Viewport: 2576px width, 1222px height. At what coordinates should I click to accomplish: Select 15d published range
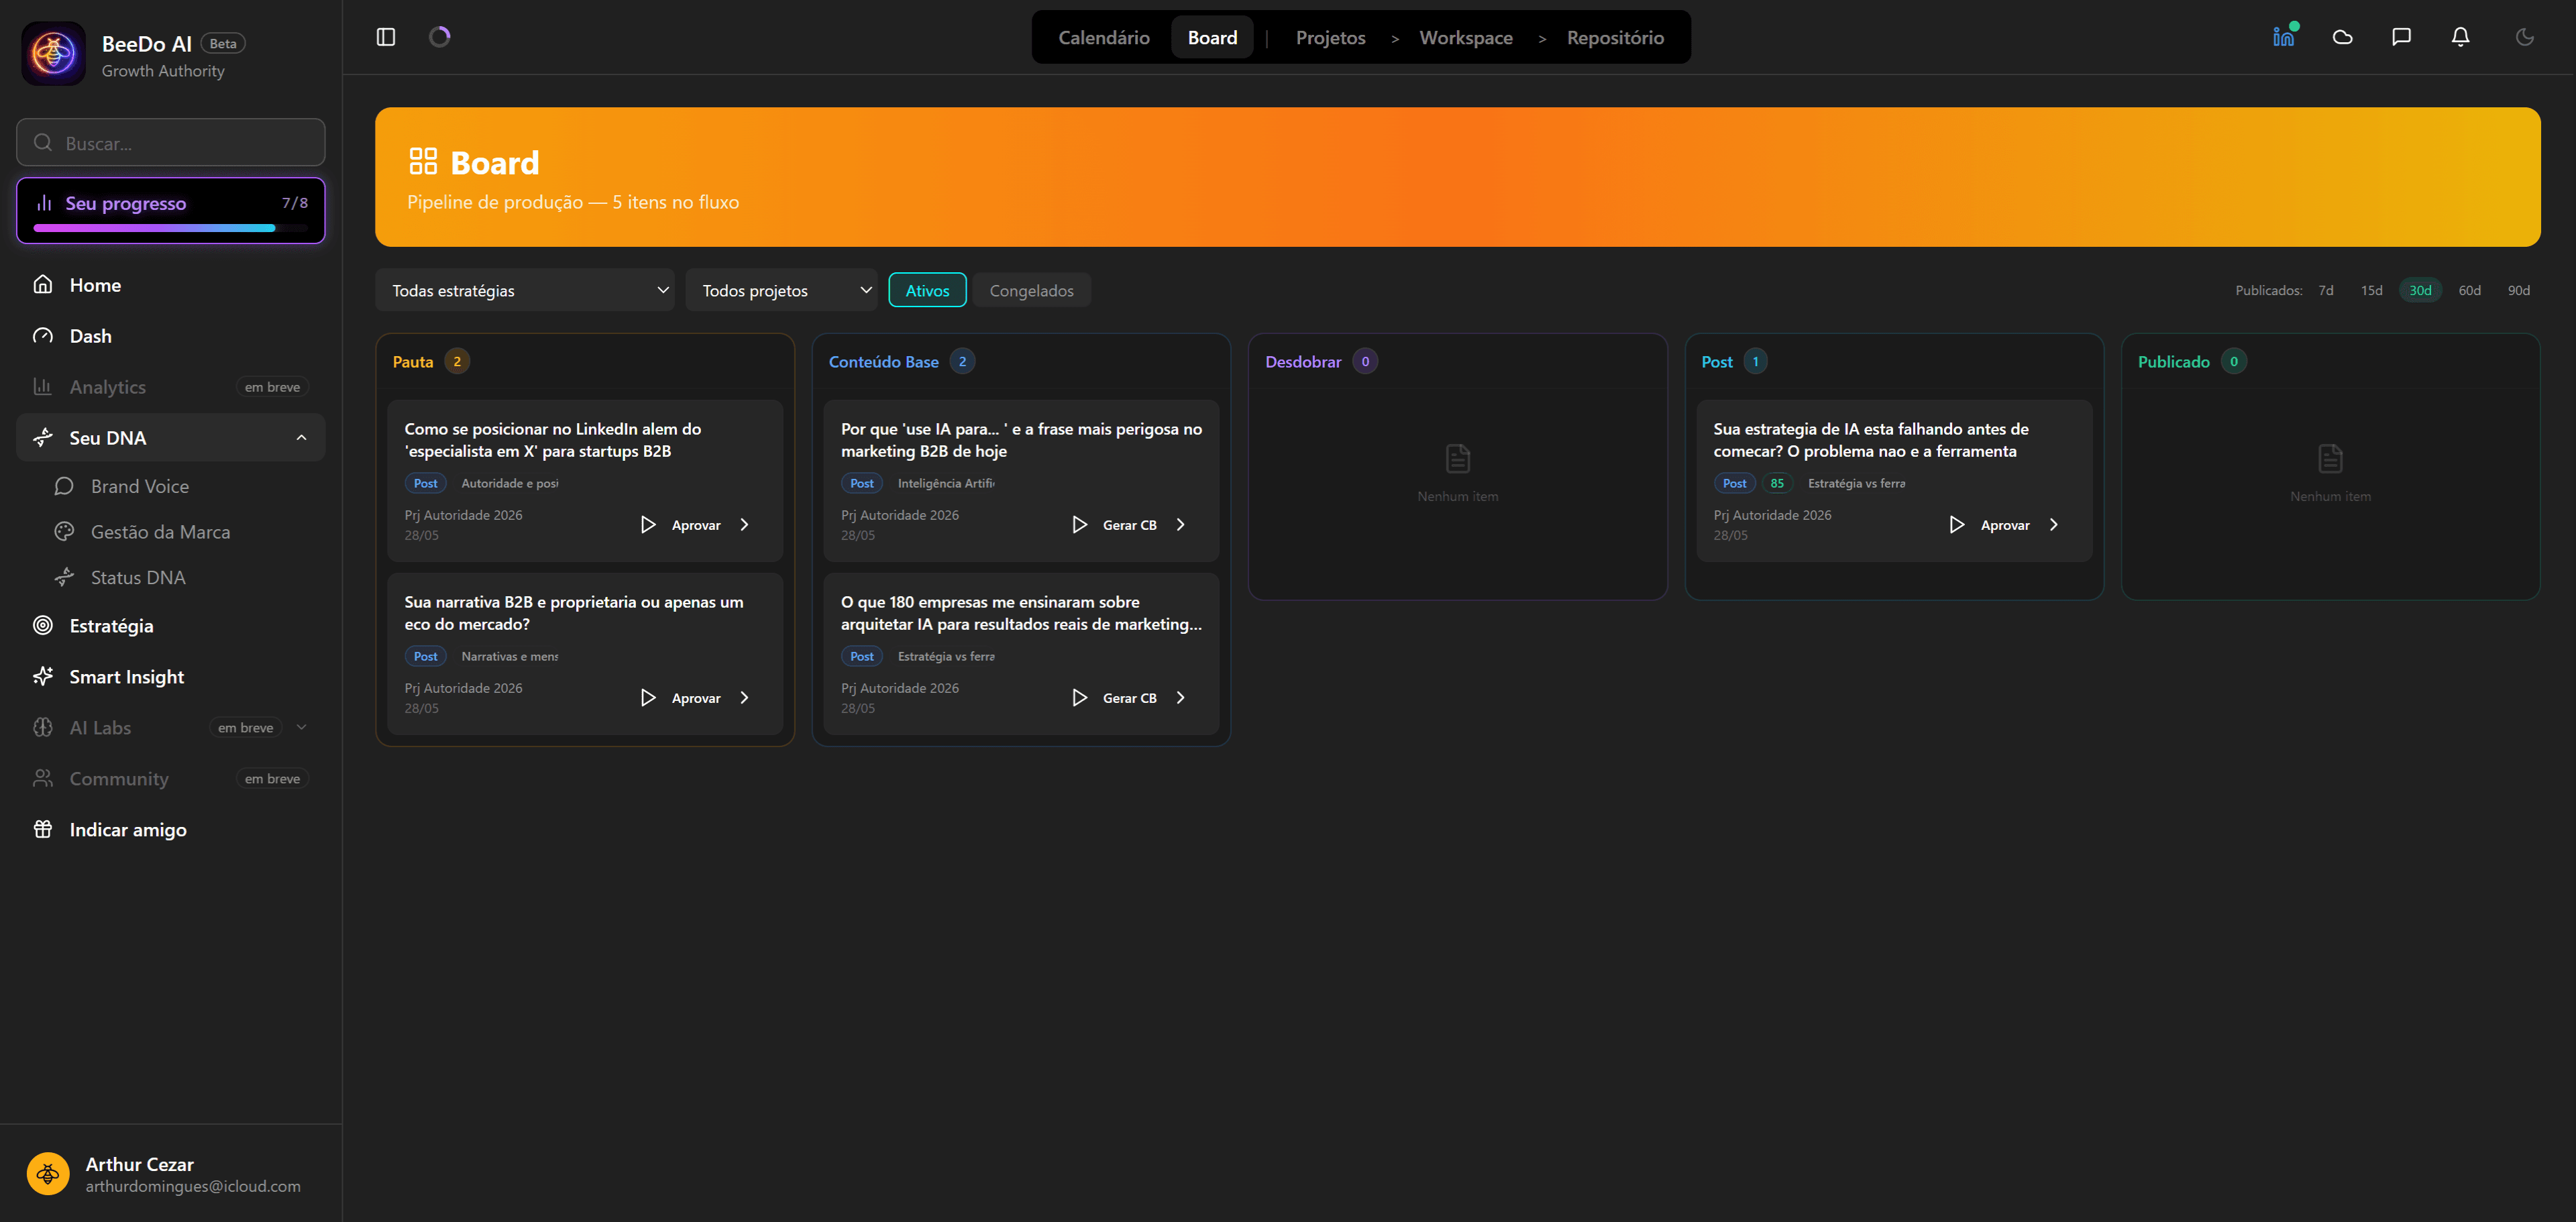(2371, 291)
